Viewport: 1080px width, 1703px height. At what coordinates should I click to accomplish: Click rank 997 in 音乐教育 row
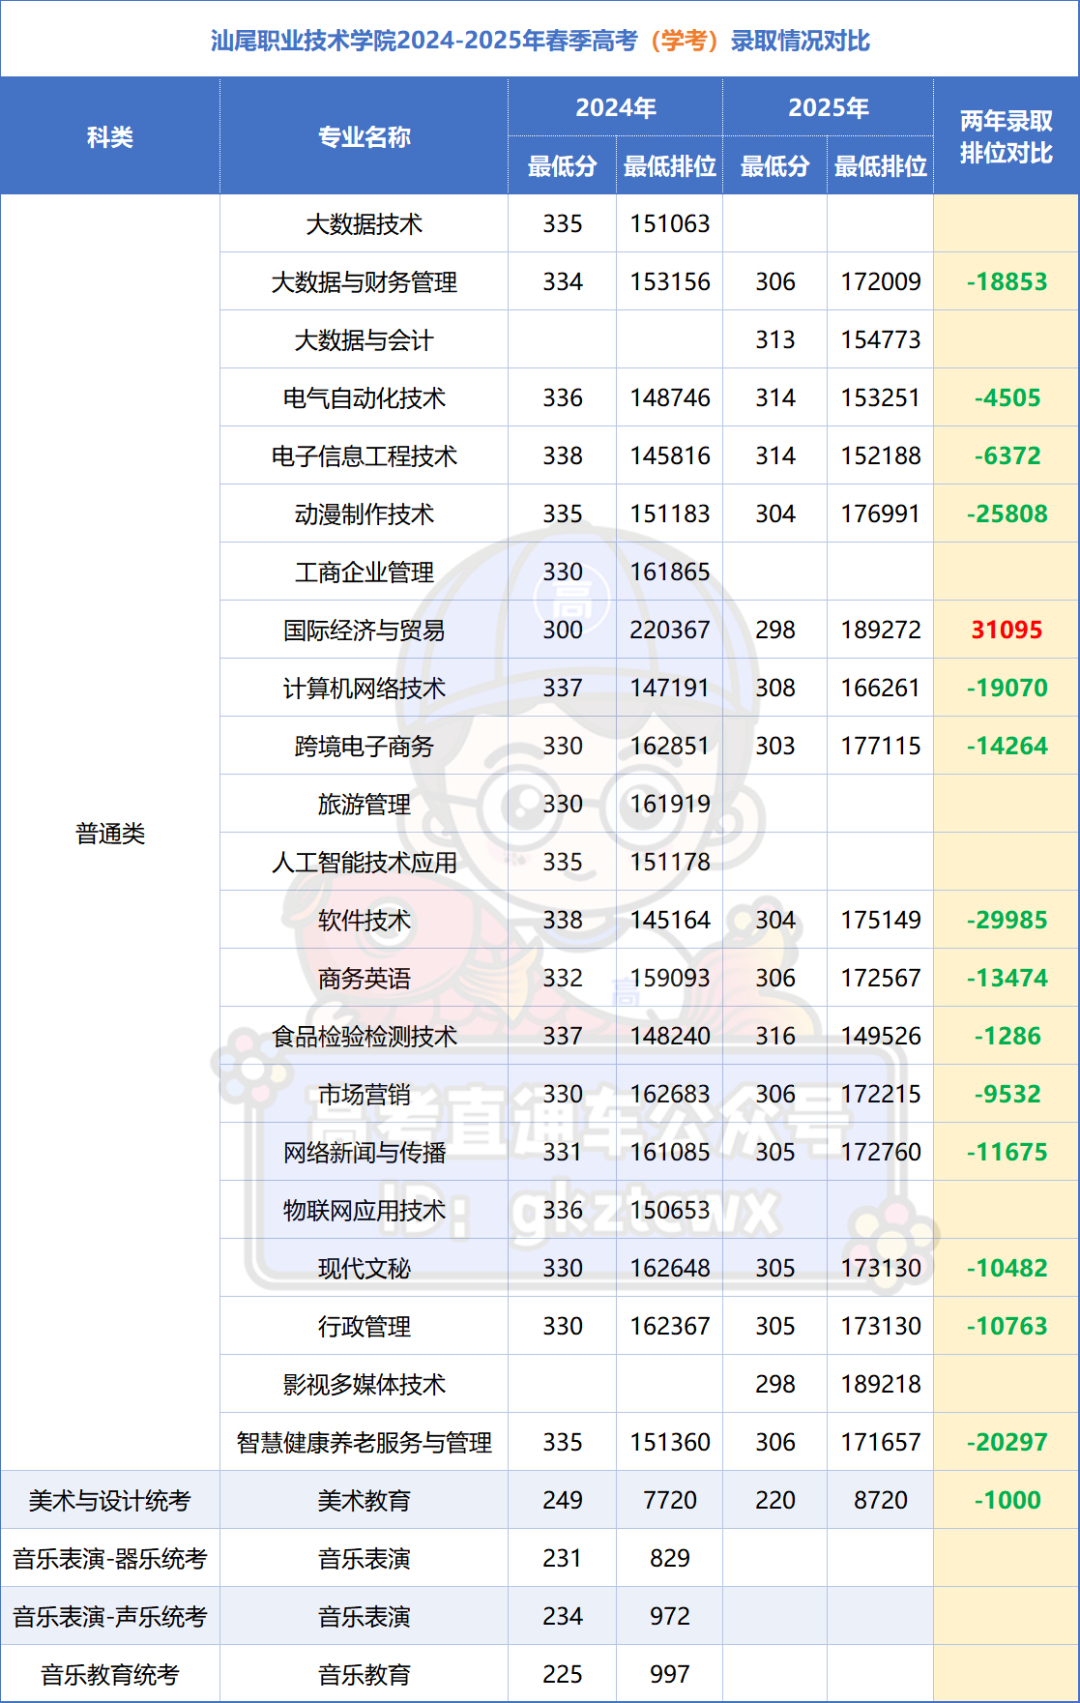[x=670, y=1674]
